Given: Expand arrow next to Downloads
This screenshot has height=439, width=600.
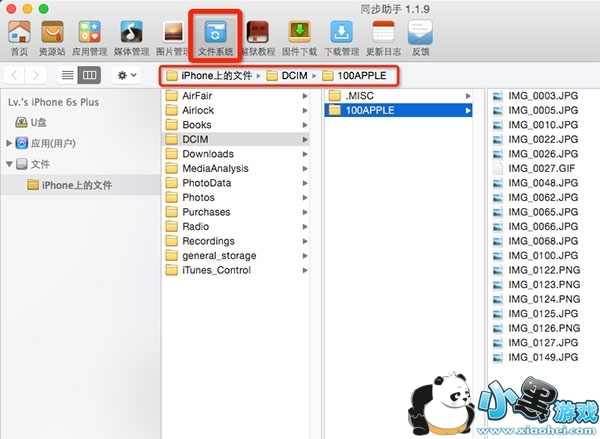Looking at the screenshot, I should pos(305,154).
